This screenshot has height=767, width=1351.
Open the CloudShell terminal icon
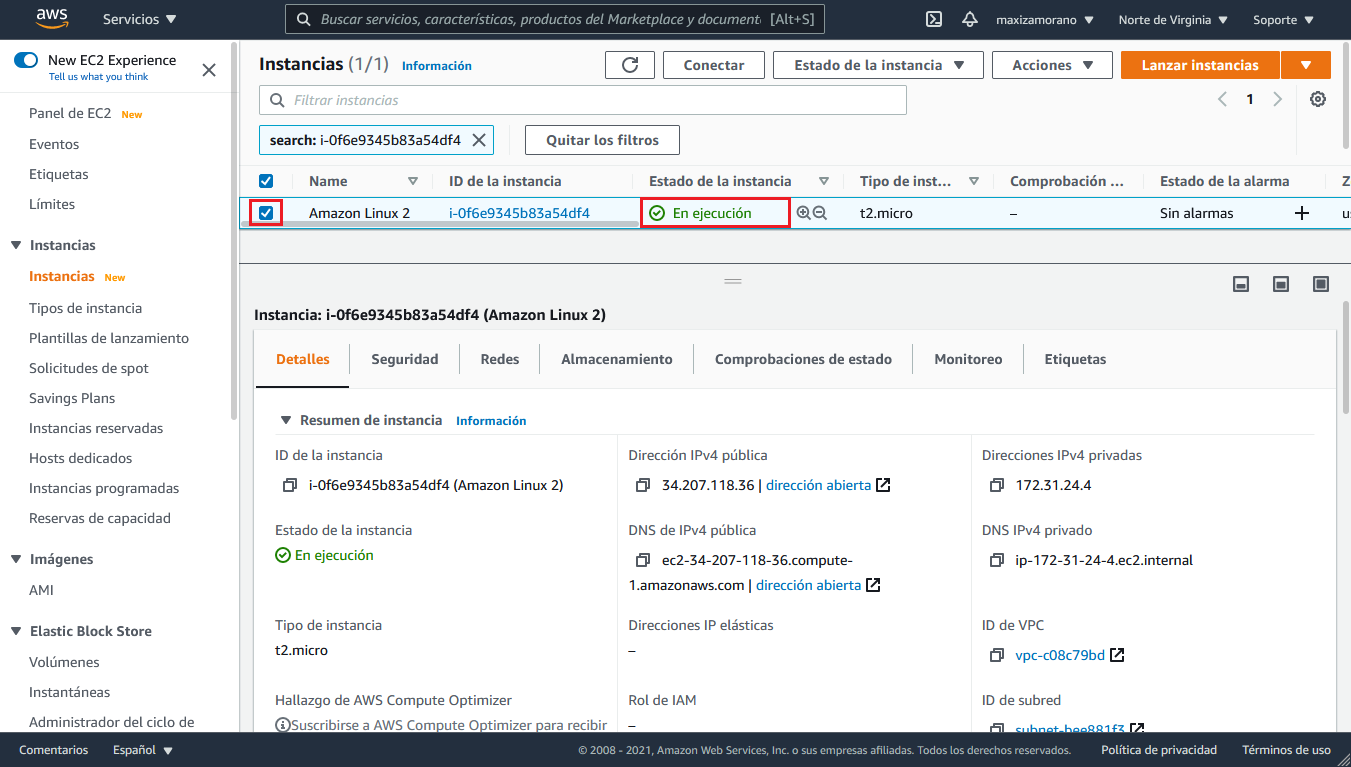934,19
